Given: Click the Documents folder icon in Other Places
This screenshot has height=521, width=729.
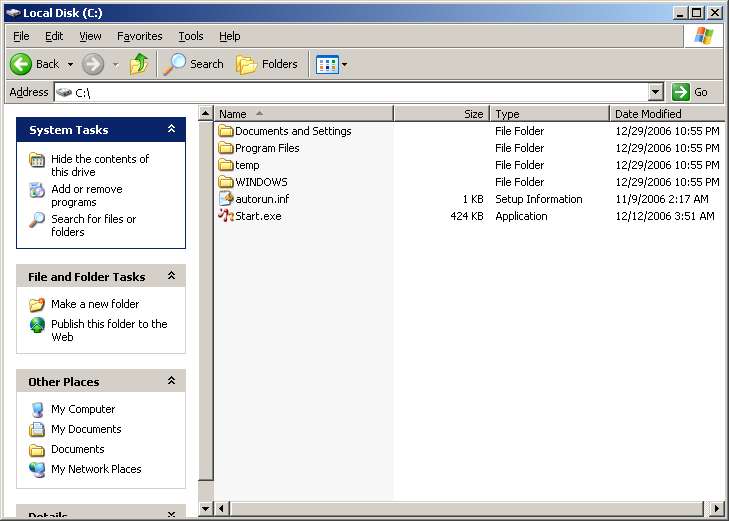Looking at the screenshot, I should point(37,450).
